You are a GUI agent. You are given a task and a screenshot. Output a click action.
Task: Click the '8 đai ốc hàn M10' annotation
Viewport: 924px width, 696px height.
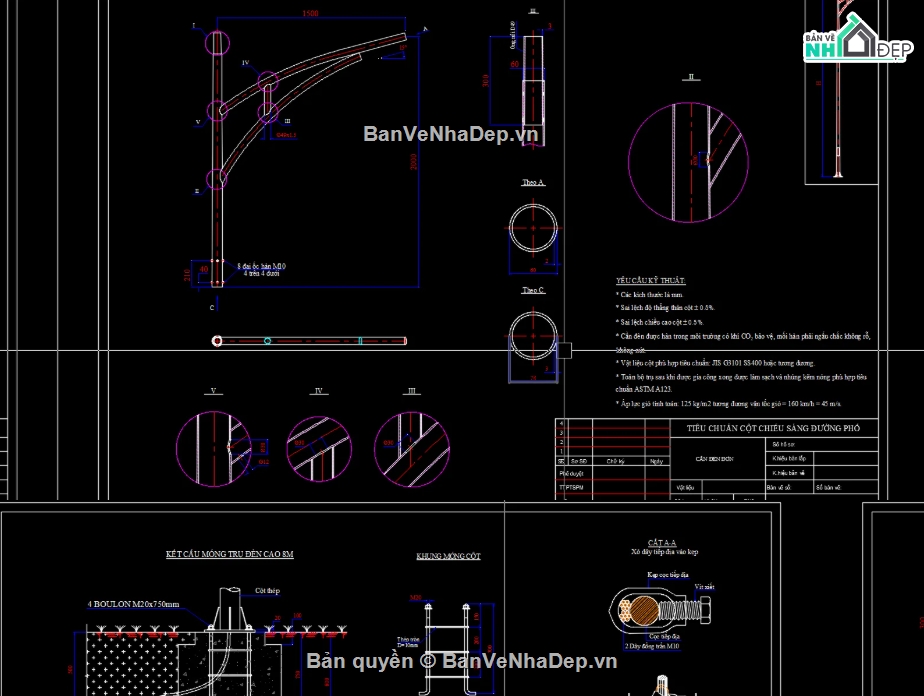[260, 267]
